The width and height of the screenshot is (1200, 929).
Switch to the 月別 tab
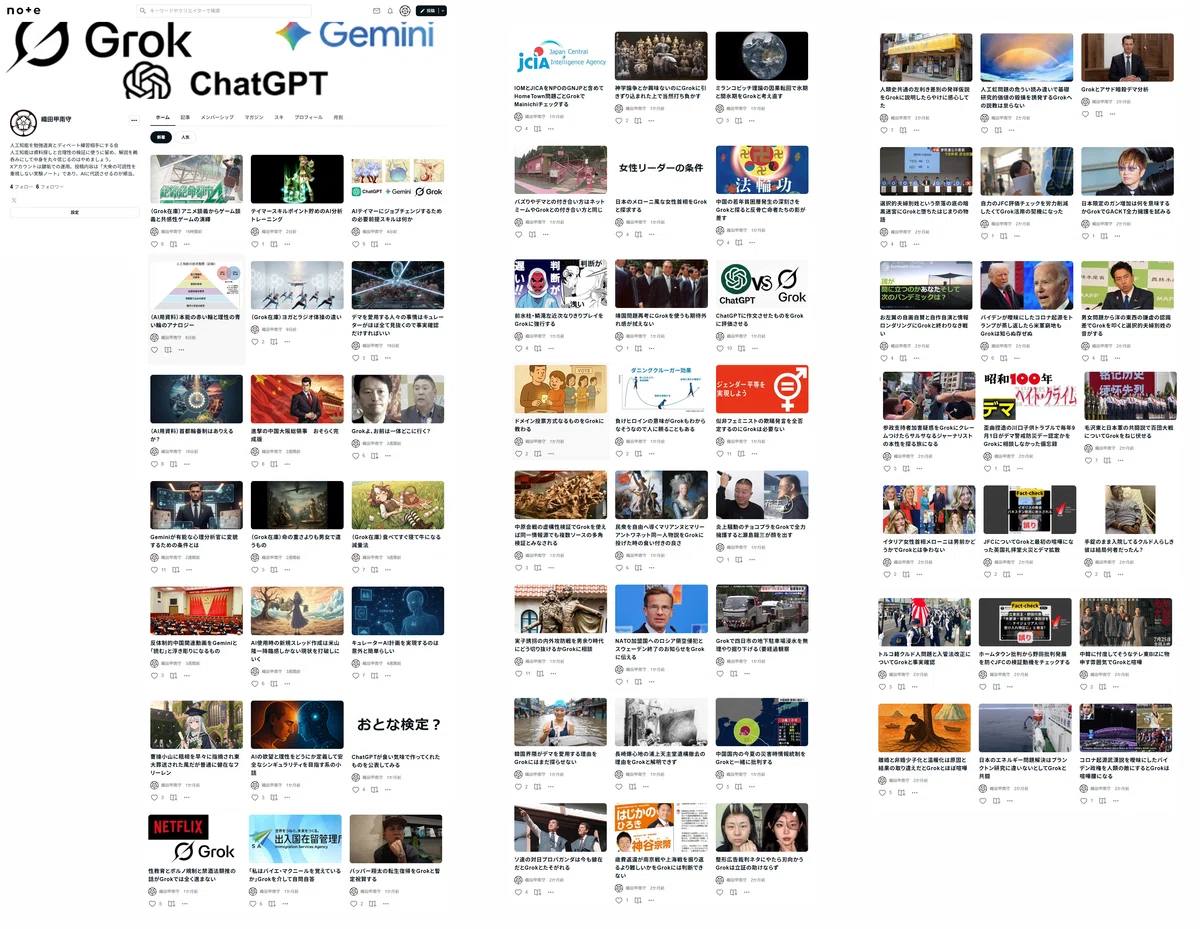coord(338,117)
